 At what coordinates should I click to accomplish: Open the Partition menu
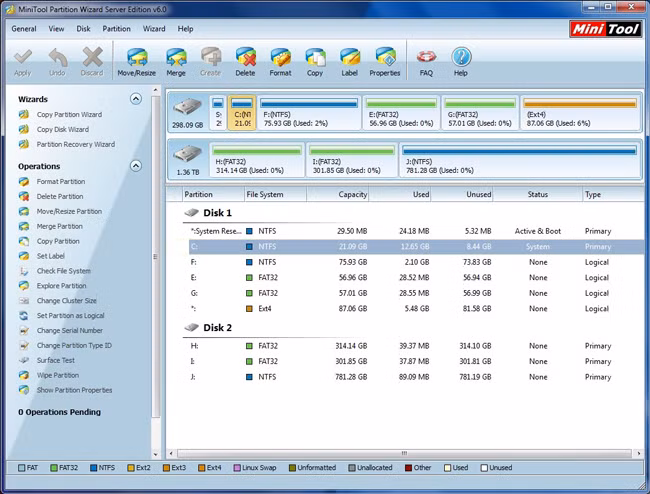116,29
